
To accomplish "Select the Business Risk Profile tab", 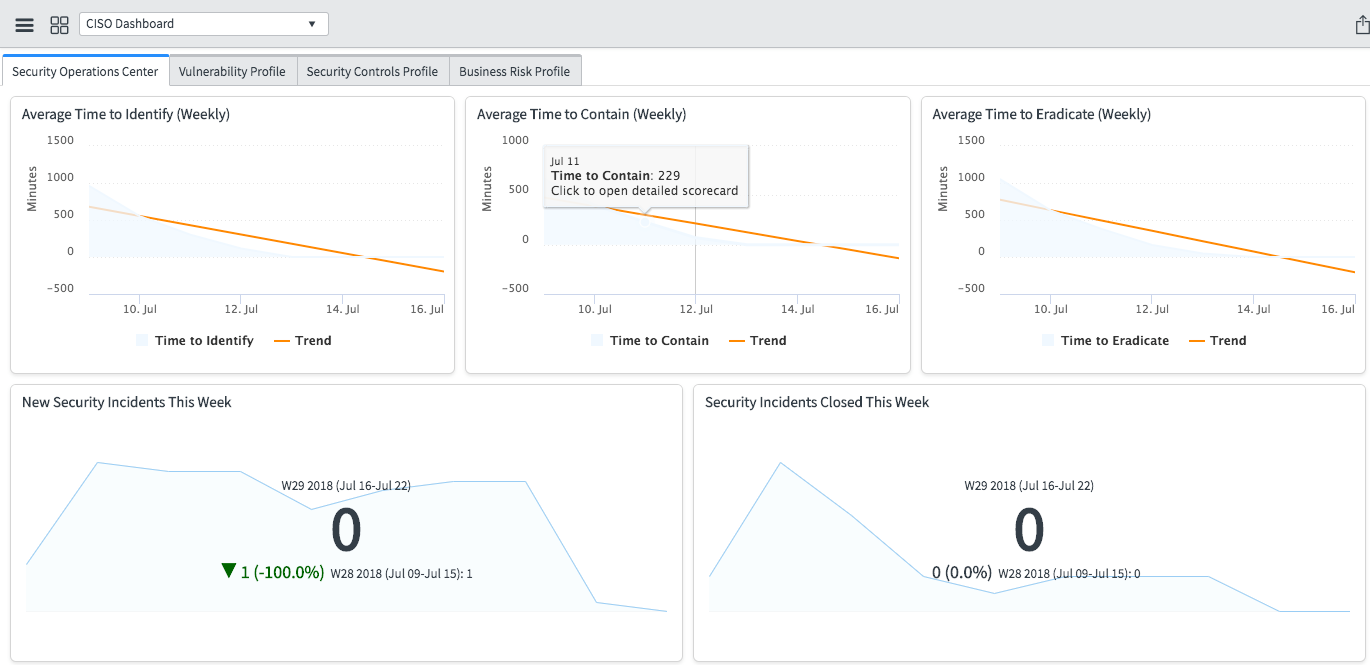I will [x=514, y=72].
